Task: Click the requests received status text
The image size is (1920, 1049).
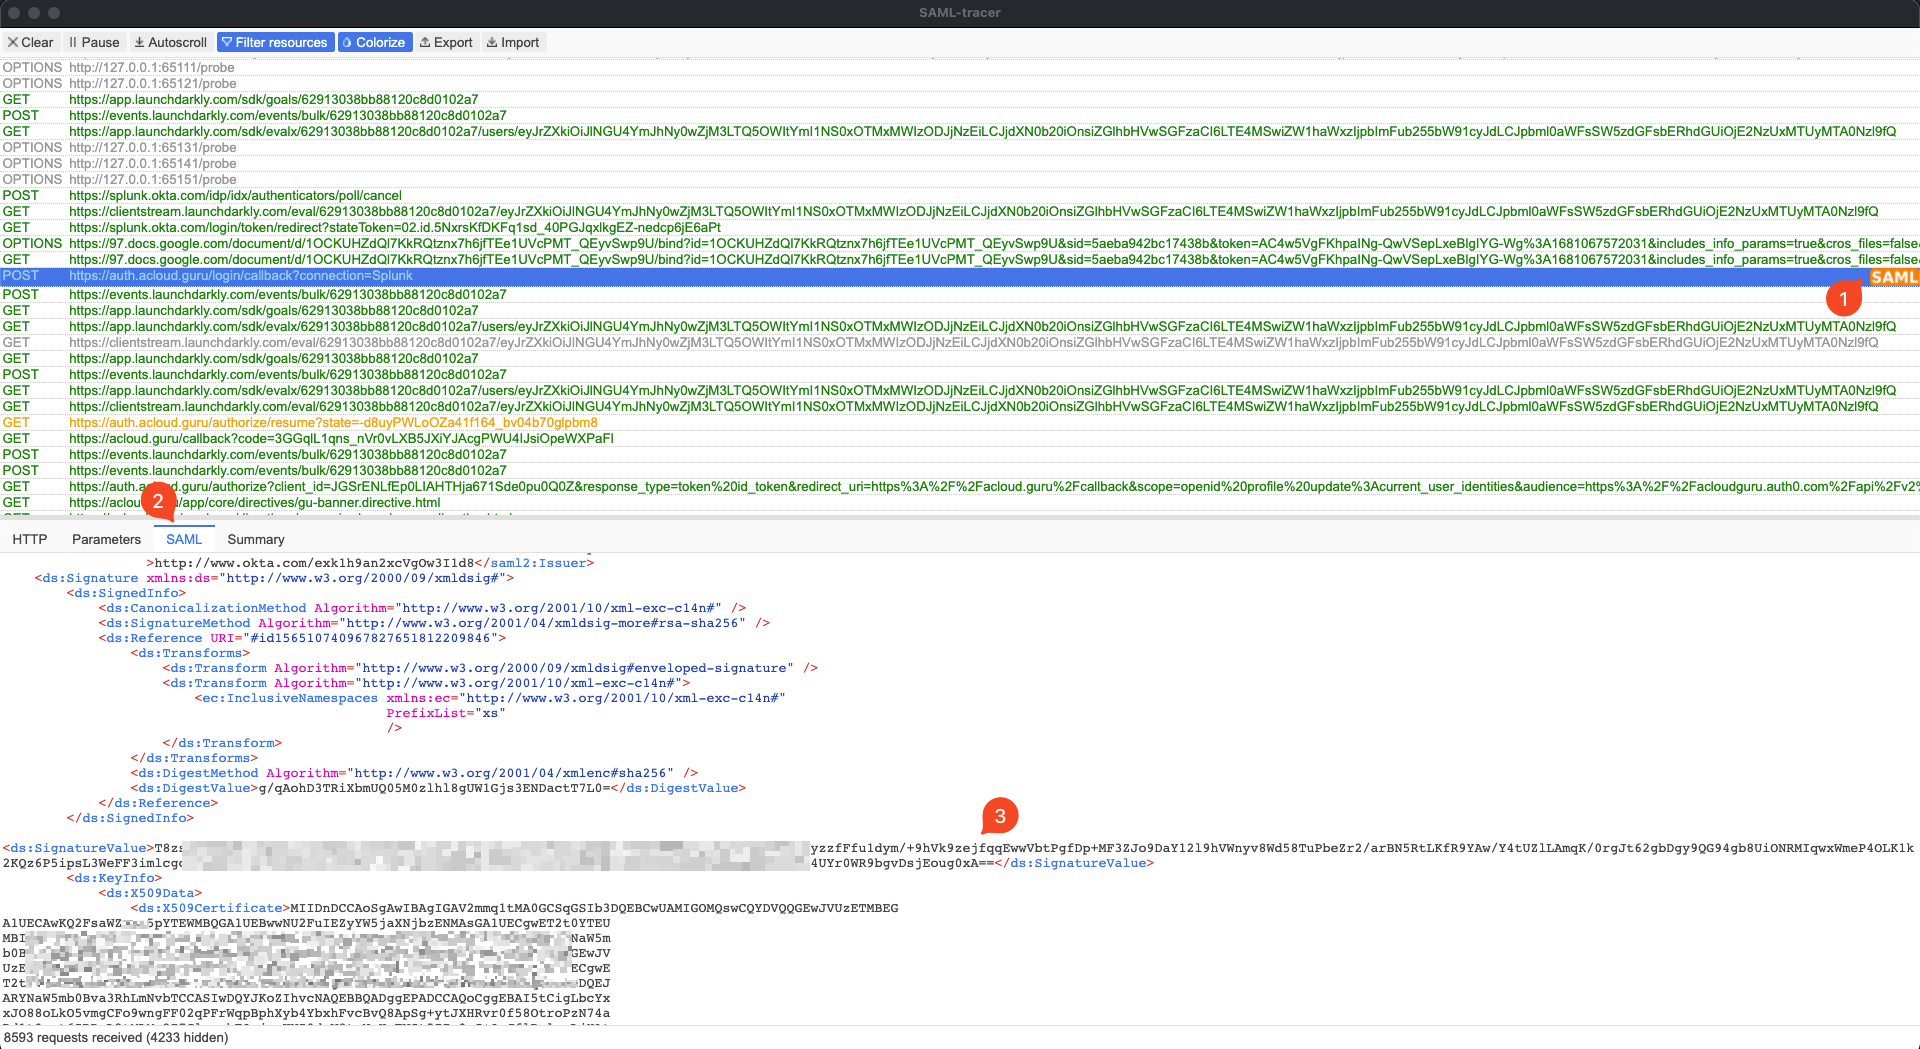Action: [x=116, y=1037]
